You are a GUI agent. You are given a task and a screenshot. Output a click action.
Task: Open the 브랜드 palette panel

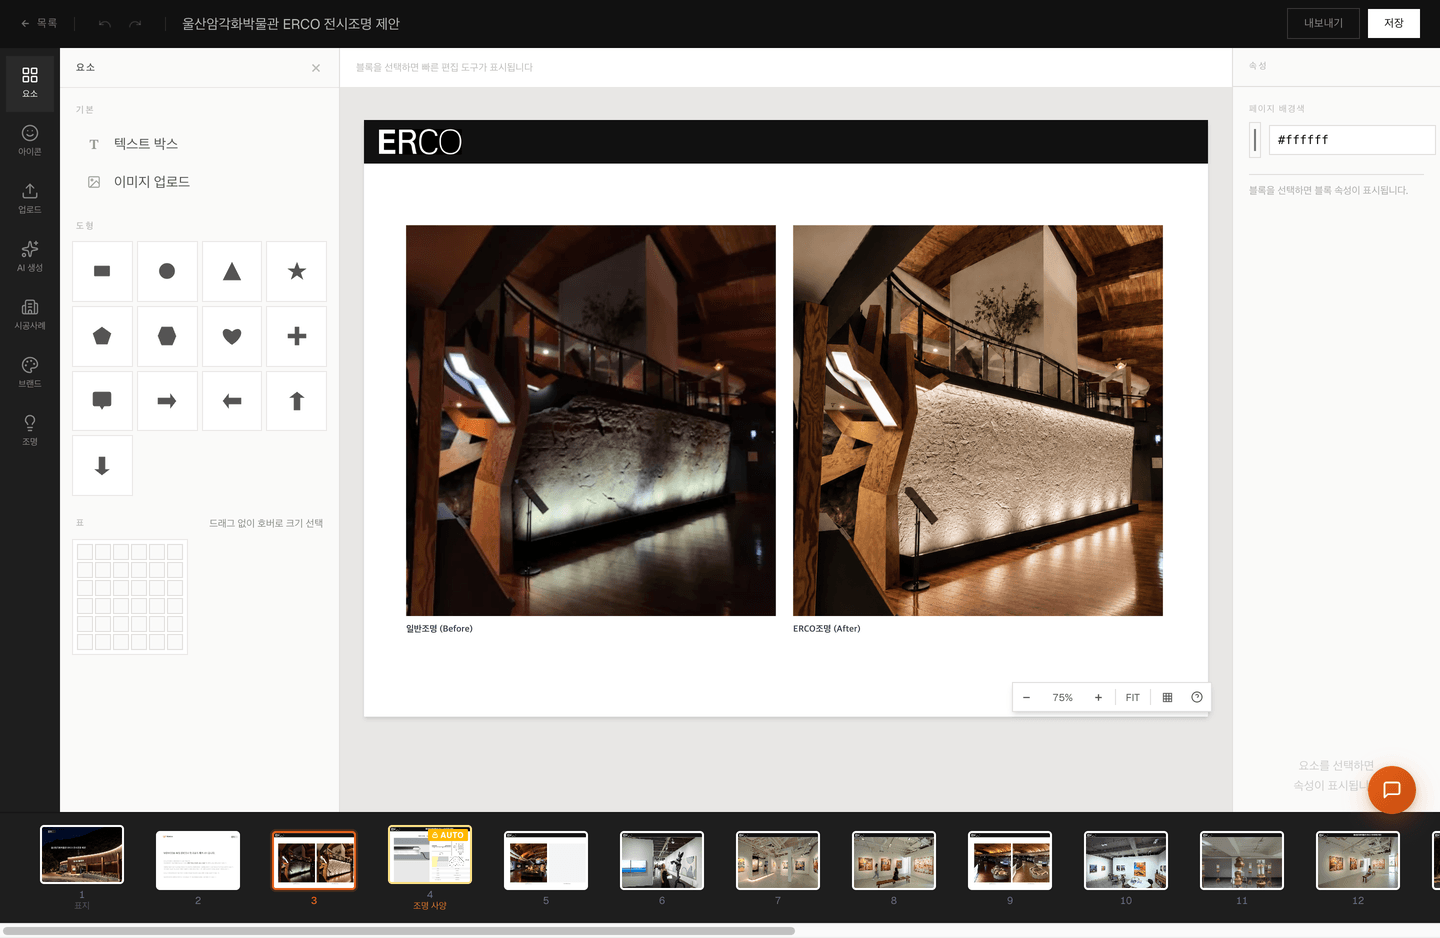[30, 372]
